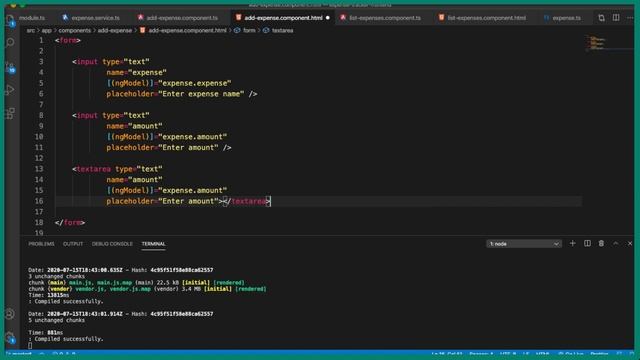Click the closing </textarea> tag on line 16
This screenshot has height=360, width=640.
[247, 201]
